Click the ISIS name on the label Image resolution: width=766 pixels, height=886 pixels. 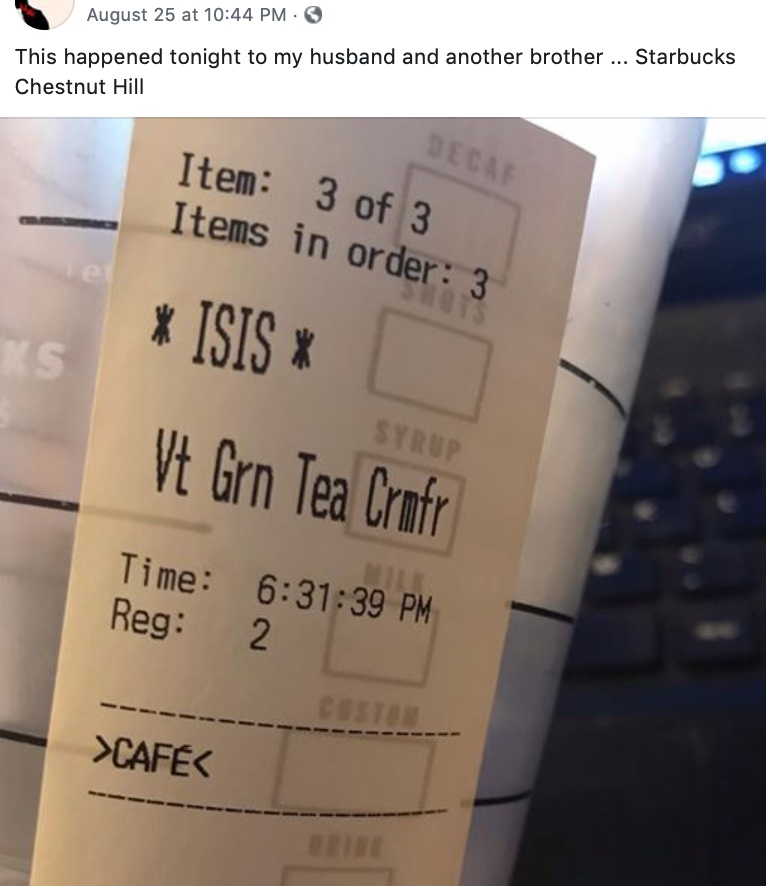click(x=232, y=338)
